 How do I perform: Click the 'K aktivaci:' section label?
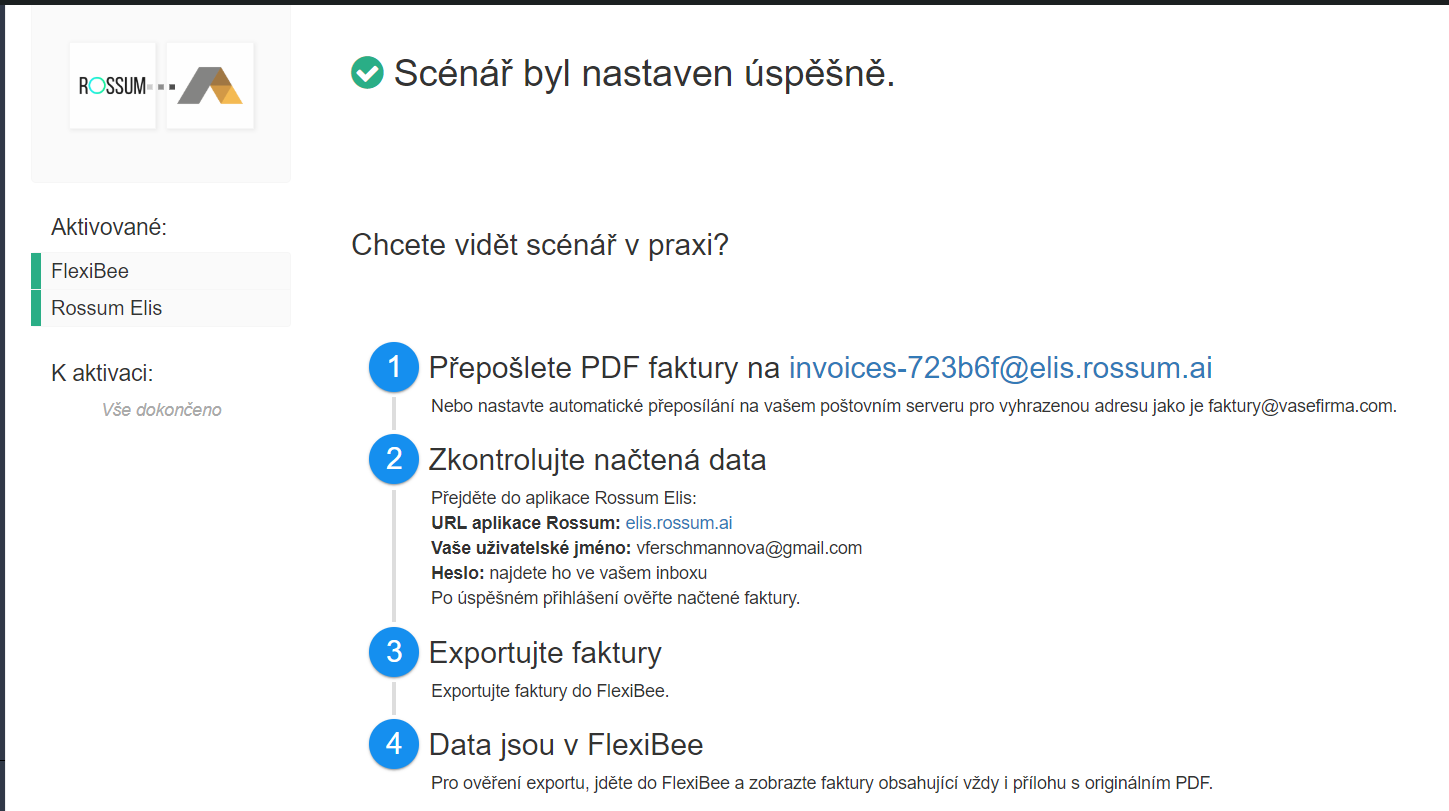point(102,373)
